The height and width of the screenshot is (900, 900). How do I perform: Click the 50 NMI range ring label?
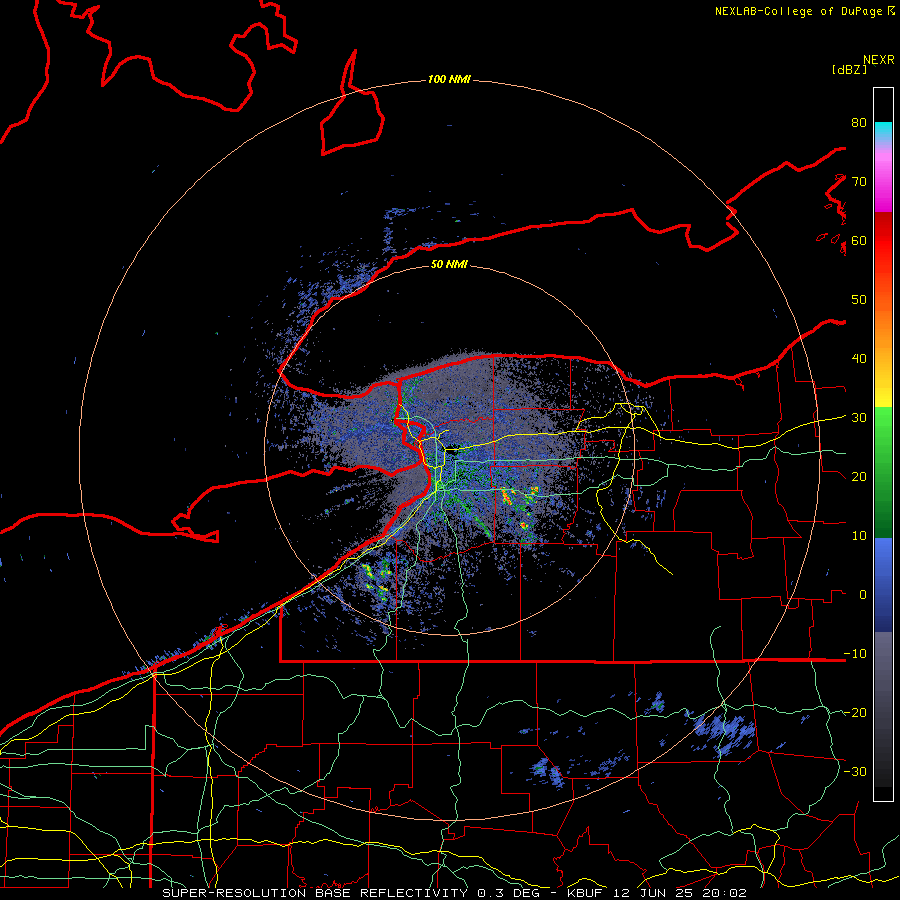point(449,264)
